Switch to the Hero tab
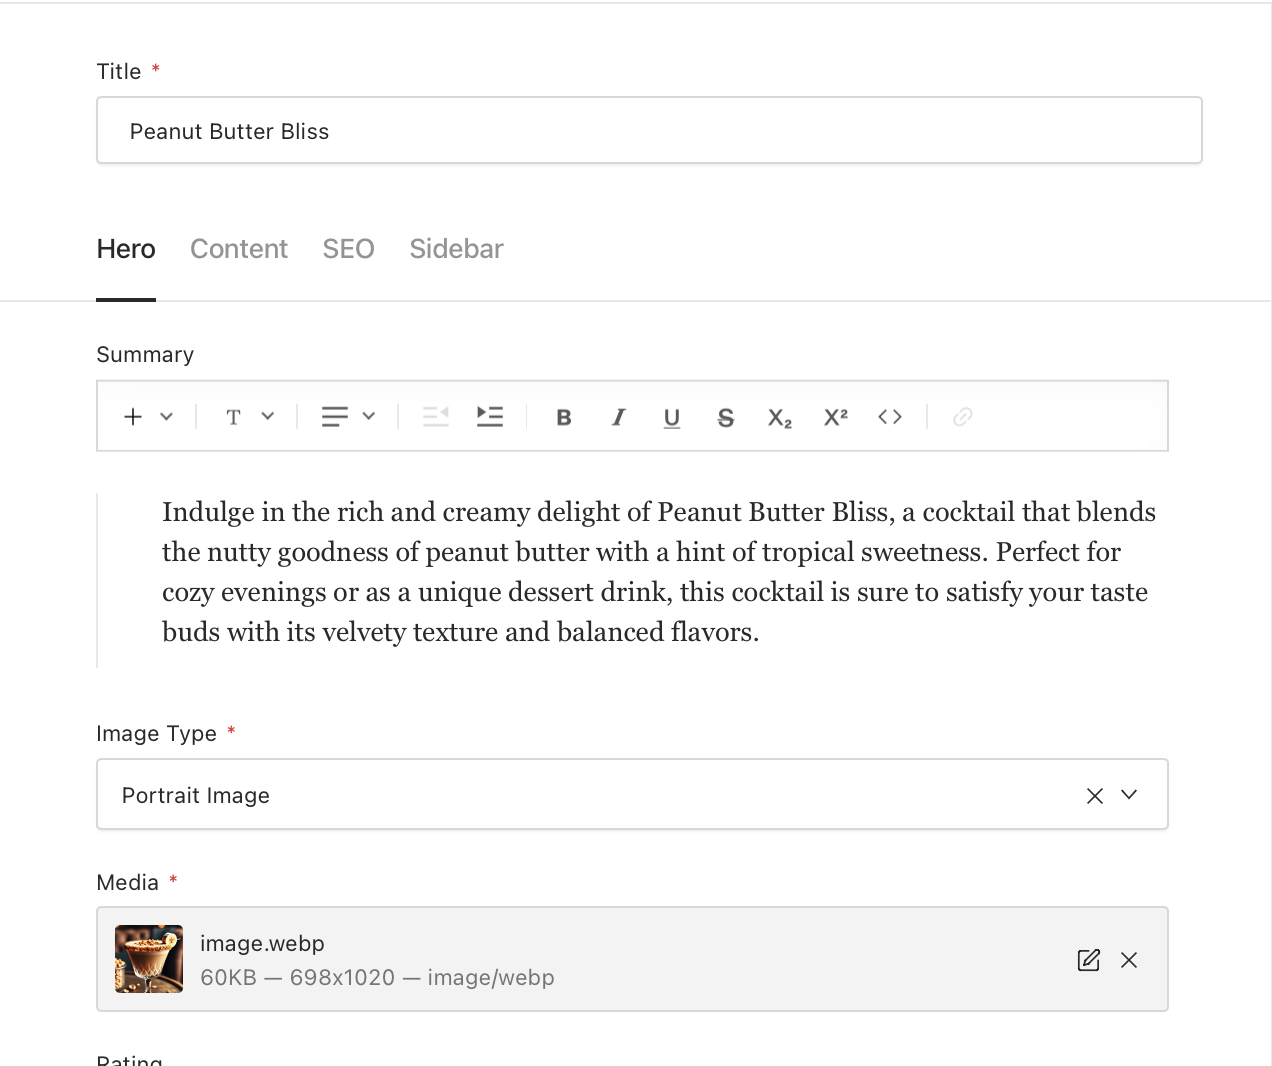The width and height of the screenshot is (1272, 1066). [x=126, y=249]
